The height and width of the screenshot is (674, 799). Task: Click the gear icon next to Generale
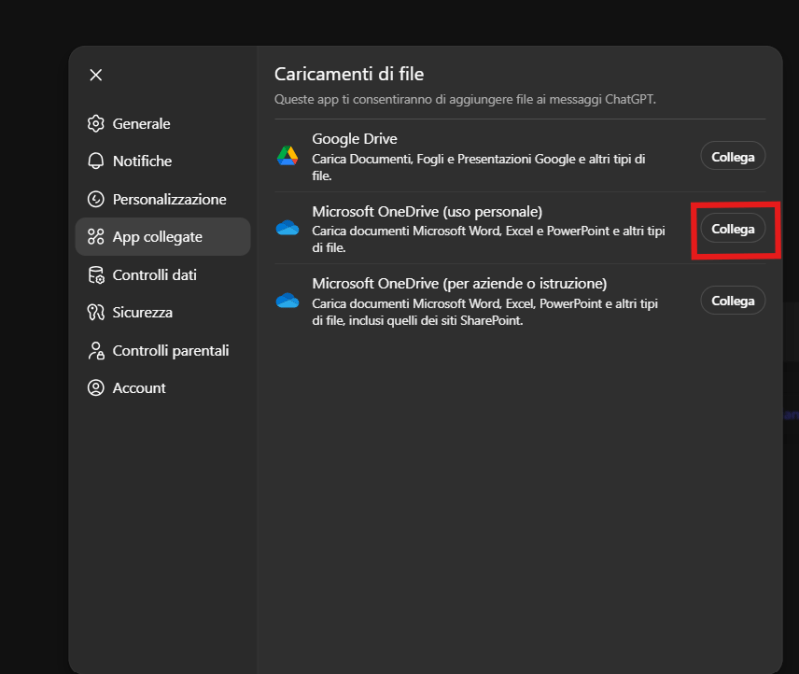click(x=96, y=124)
